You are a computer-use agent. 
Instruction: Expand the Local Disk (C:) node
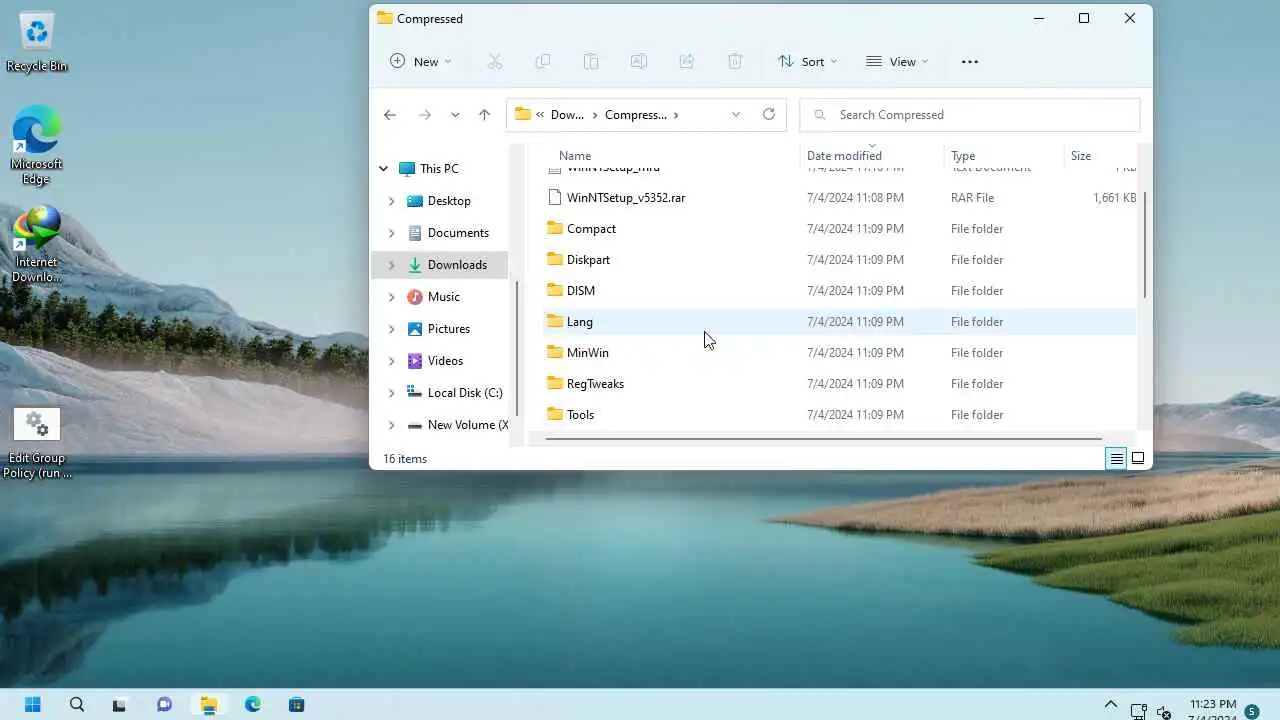[392, 393]
